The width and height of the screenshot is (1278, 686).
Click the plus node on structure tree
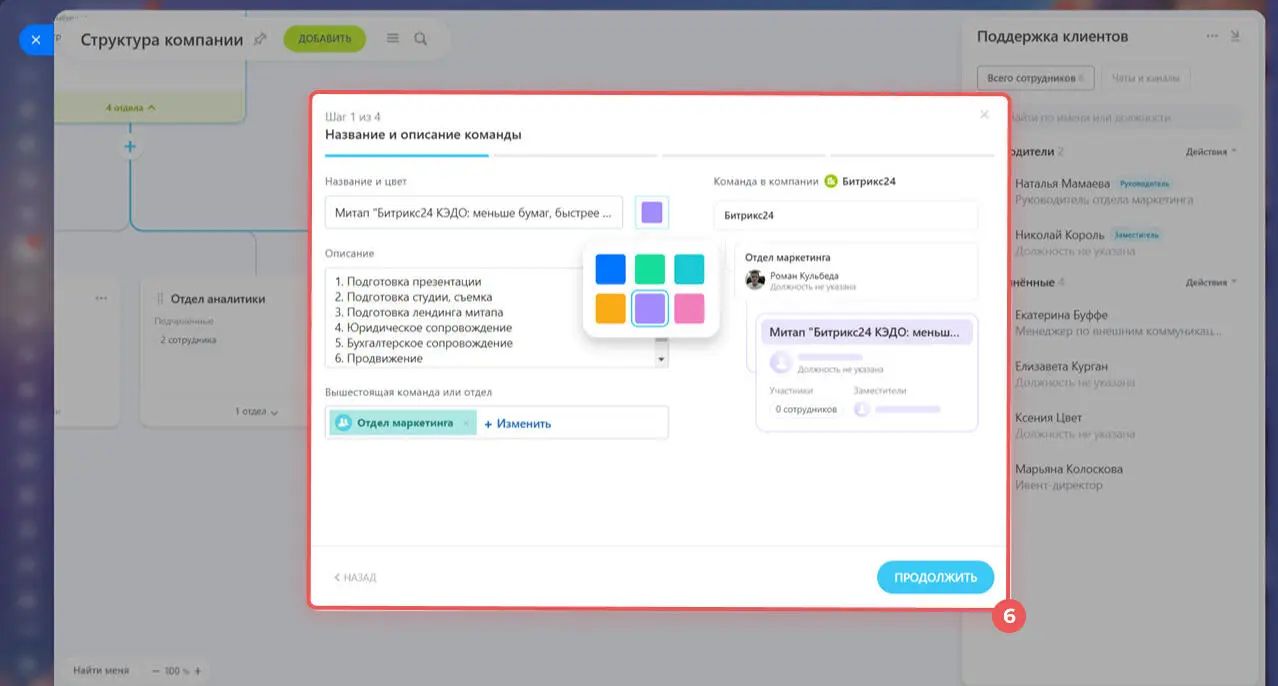[x=130, y=147]
